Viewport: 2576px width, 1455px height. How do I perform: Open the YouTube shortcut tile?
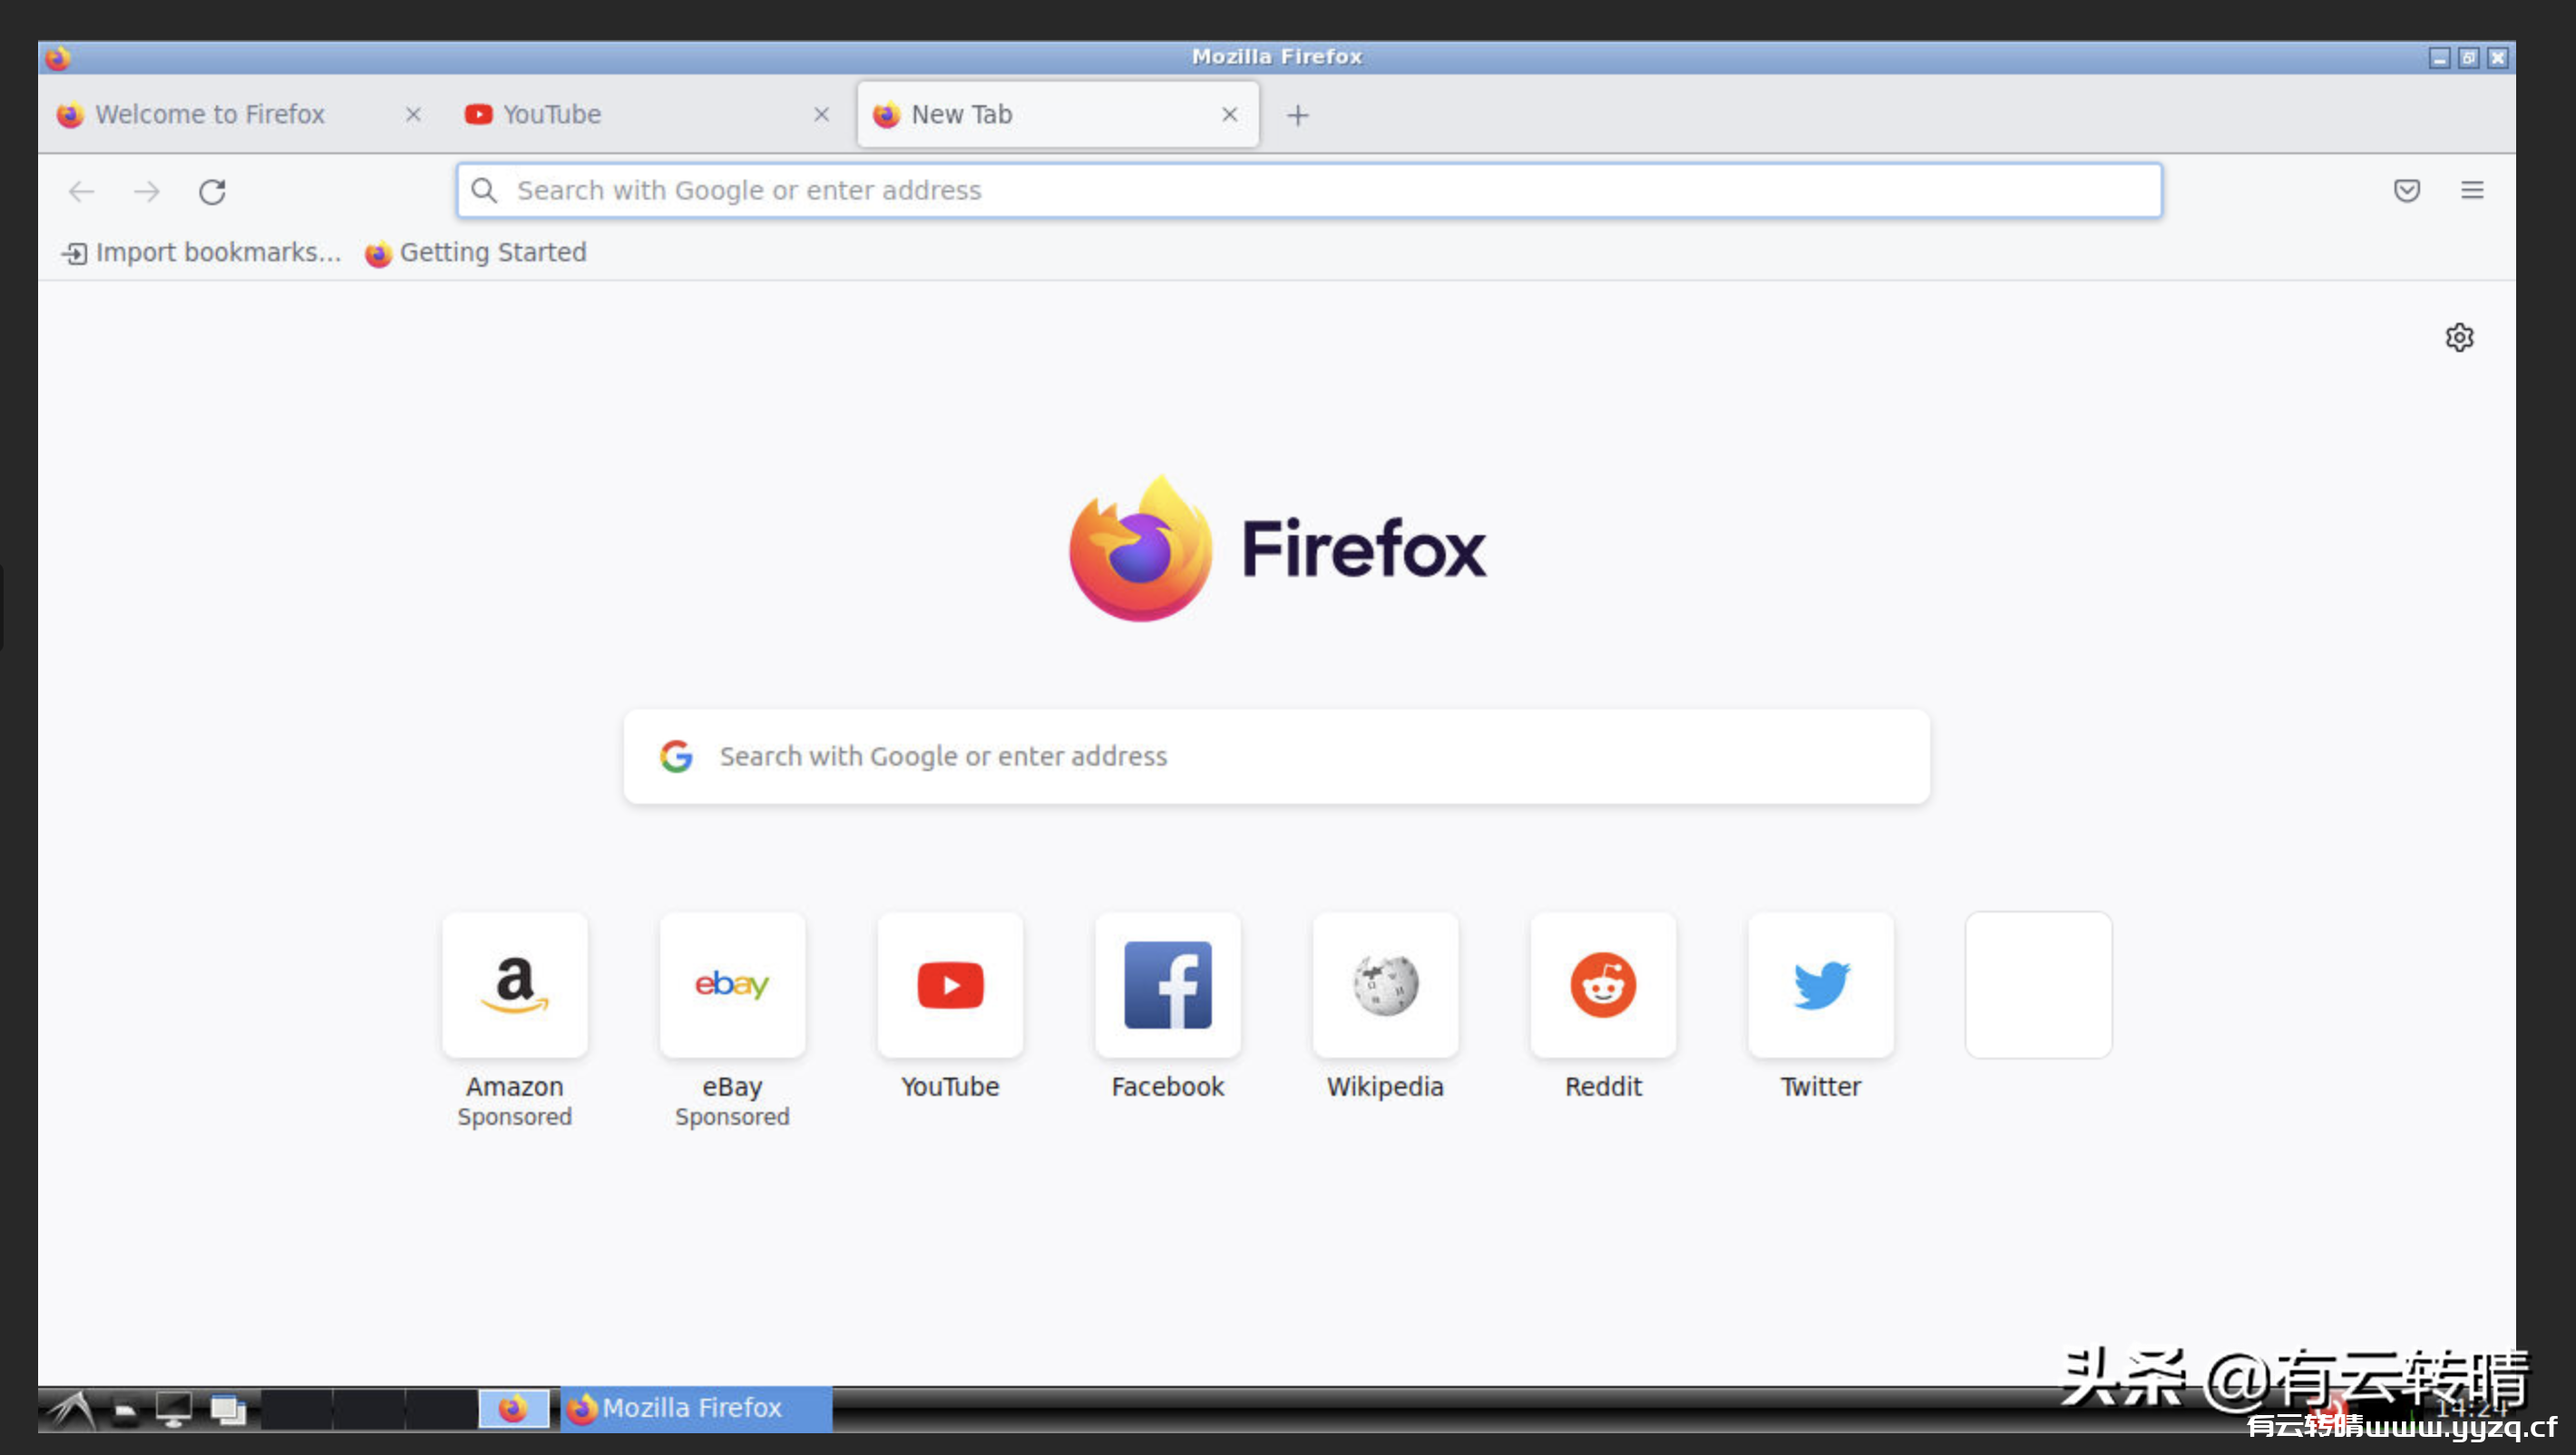(x=949, y=985)
